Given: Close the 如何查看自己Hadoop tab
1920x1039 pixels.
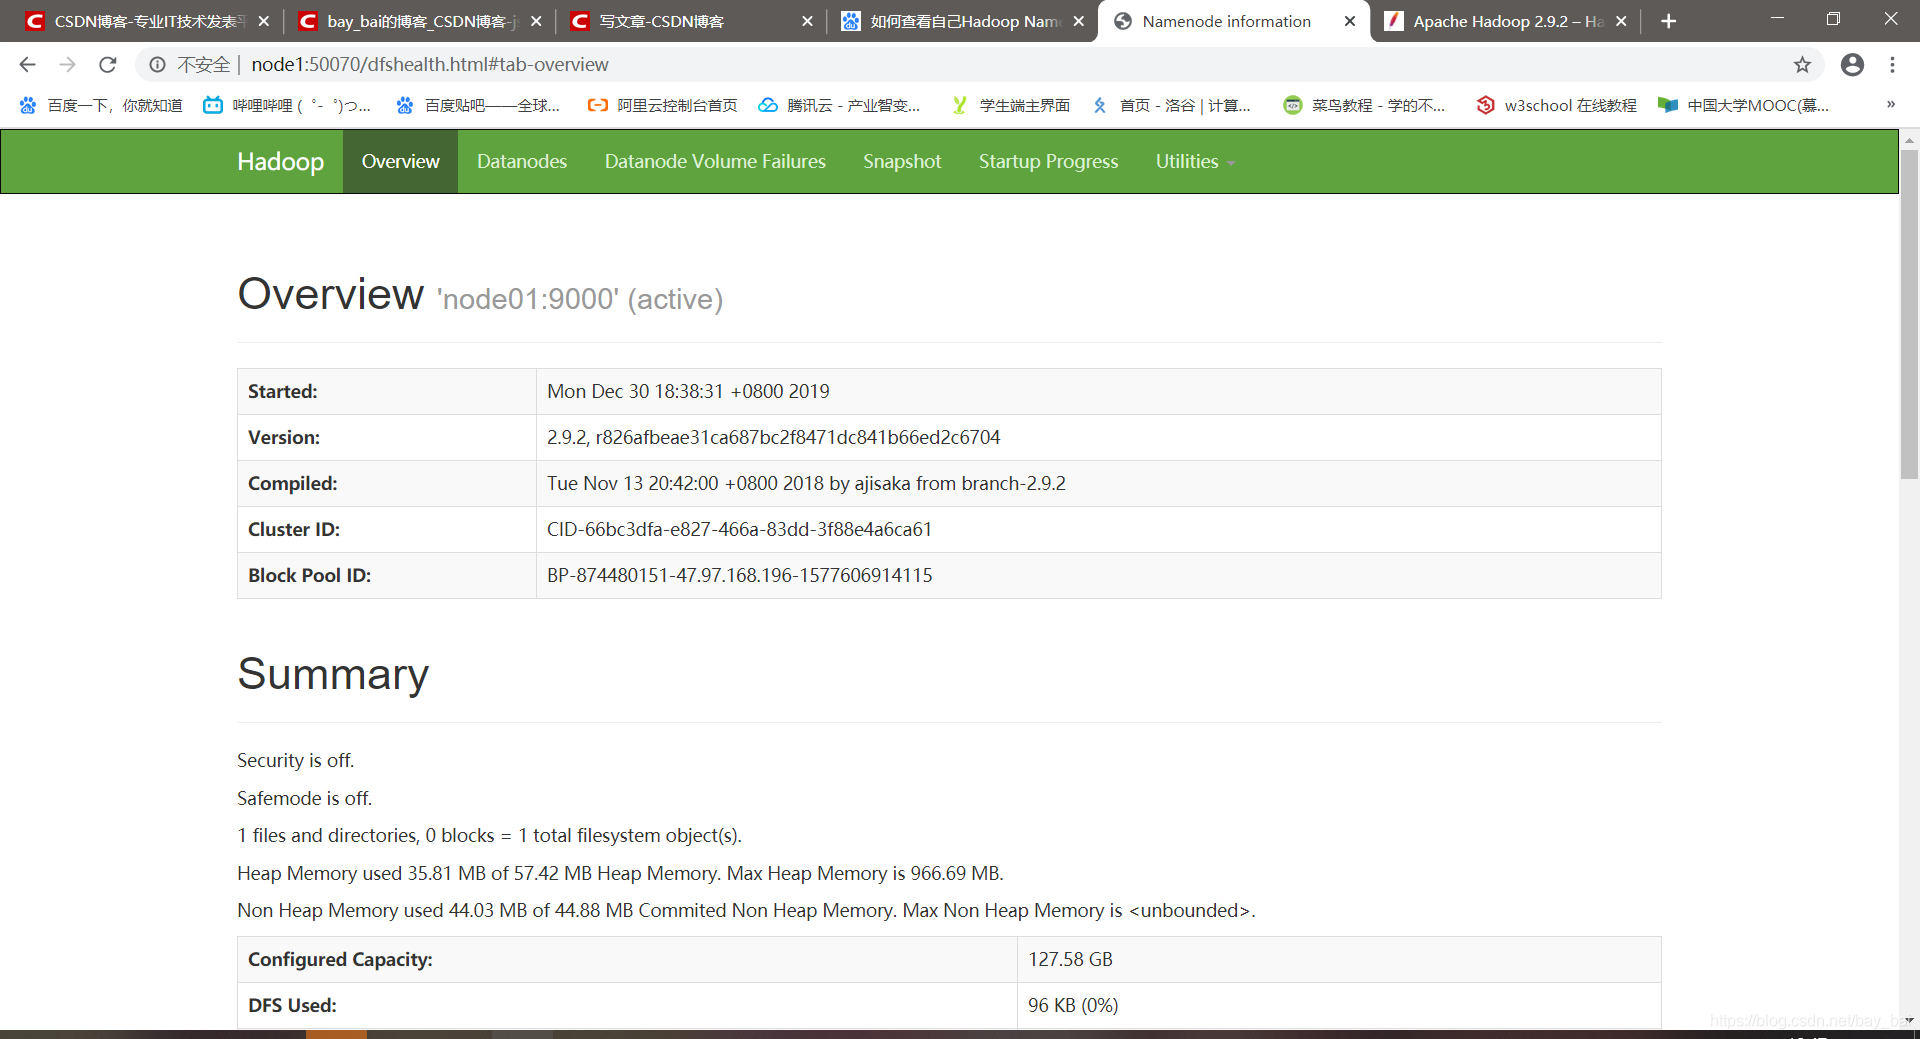Looking at the screenshot, I should click(1078, 21).
